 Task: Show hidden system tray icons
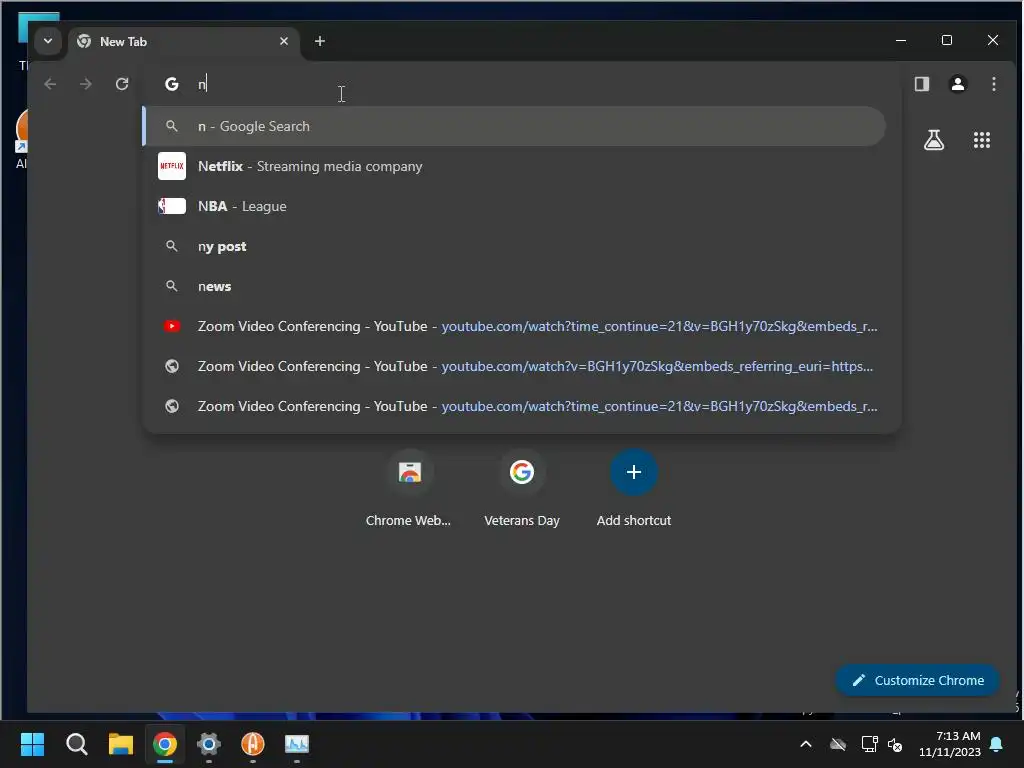point(806,744)
